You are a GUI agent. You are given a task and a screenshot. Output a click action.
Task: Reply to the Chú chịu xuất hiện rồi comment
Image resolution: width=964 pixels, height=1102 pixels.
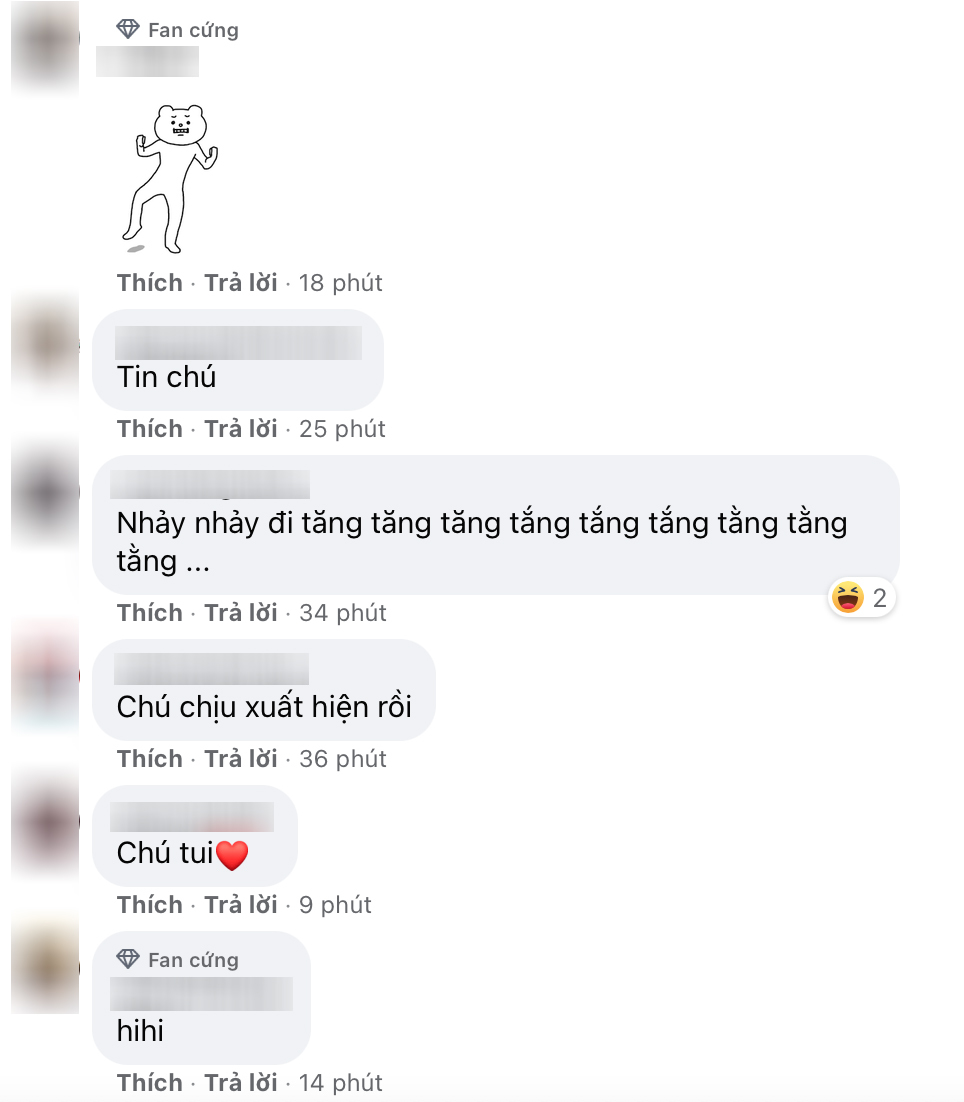(x=241, y=759)
